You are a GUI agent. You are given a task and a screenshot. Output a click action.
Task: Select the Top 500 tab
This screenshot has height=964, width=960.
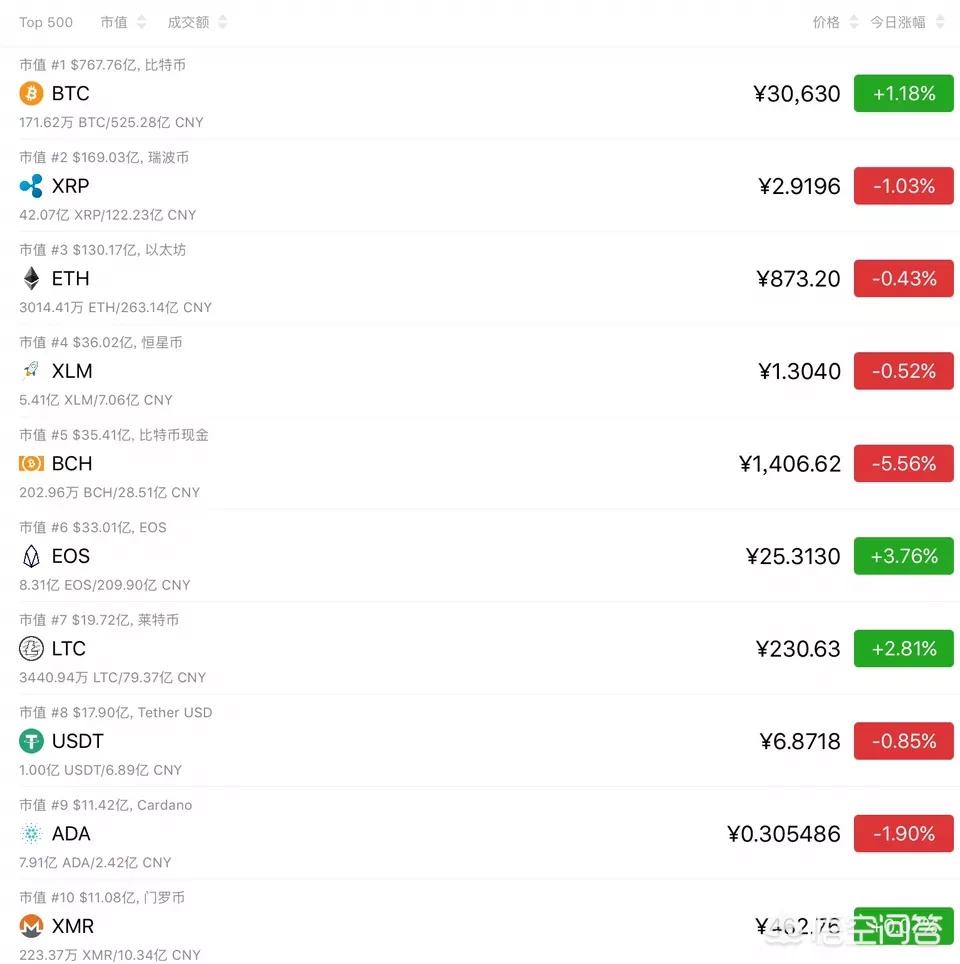click(46, 22)
